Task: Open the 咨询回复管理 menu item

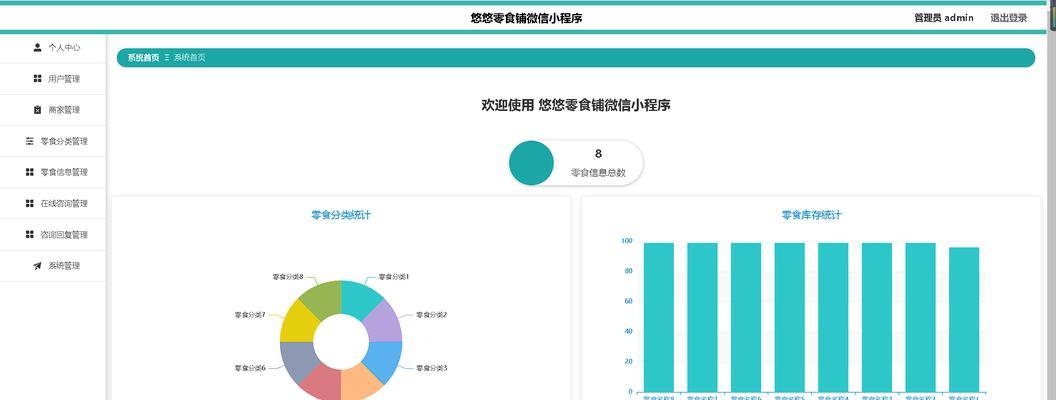Action: click(53, 234)
